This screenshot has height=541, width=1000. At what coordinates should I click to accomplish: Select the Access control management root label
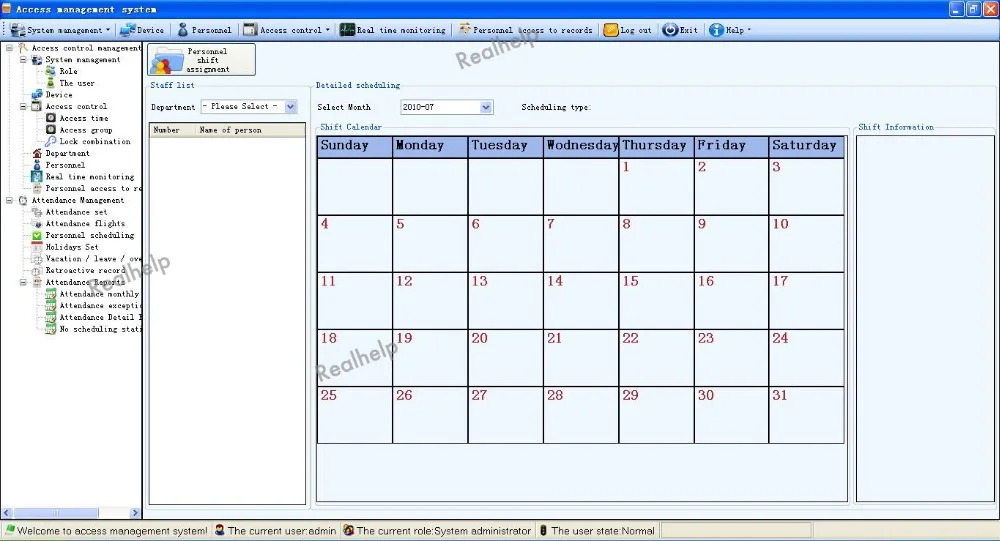[86, 48]
